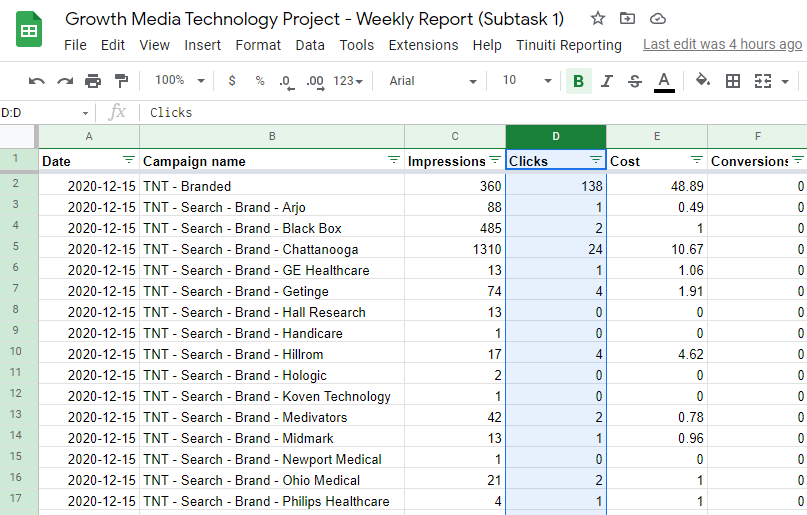
Task: Open the zoom level dropdown
Action: point(180,80)
